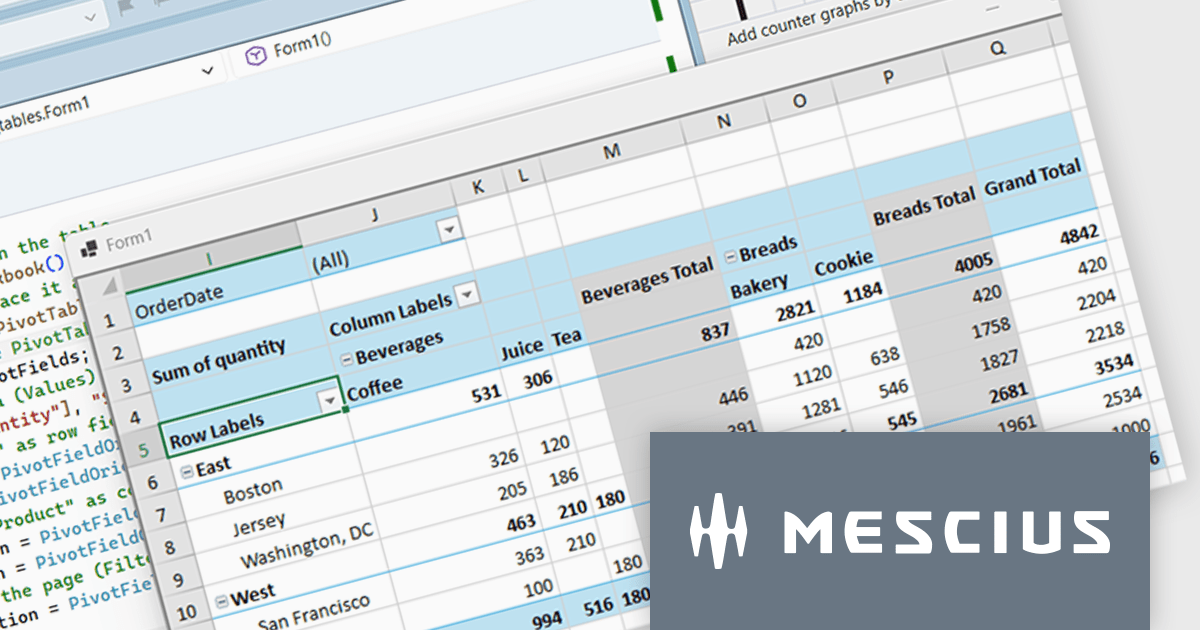Open the Column Labels filter dropdown

[466, 295]
